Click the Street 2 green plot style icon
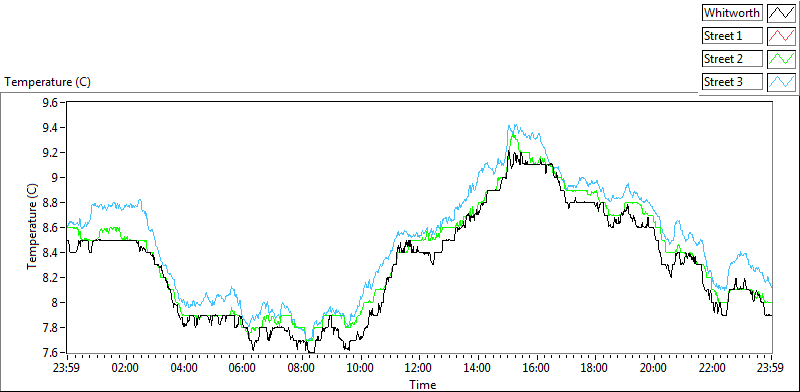This screenshot has width=800, height=392. (781, 59)
